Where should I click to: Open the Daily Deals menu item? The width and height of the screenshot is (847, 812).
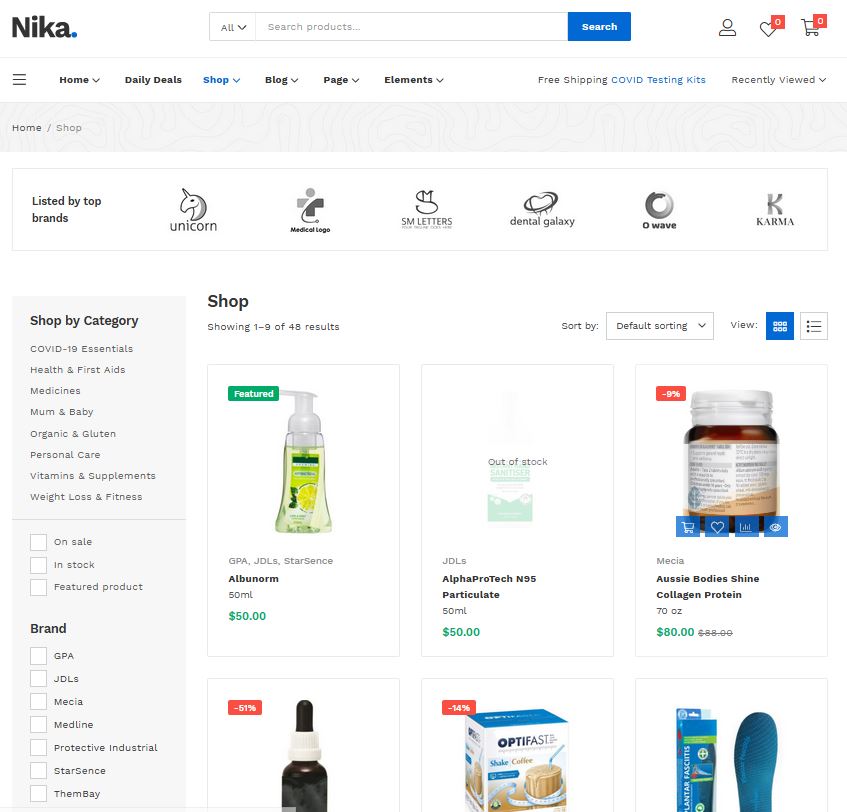coord(153,79)
